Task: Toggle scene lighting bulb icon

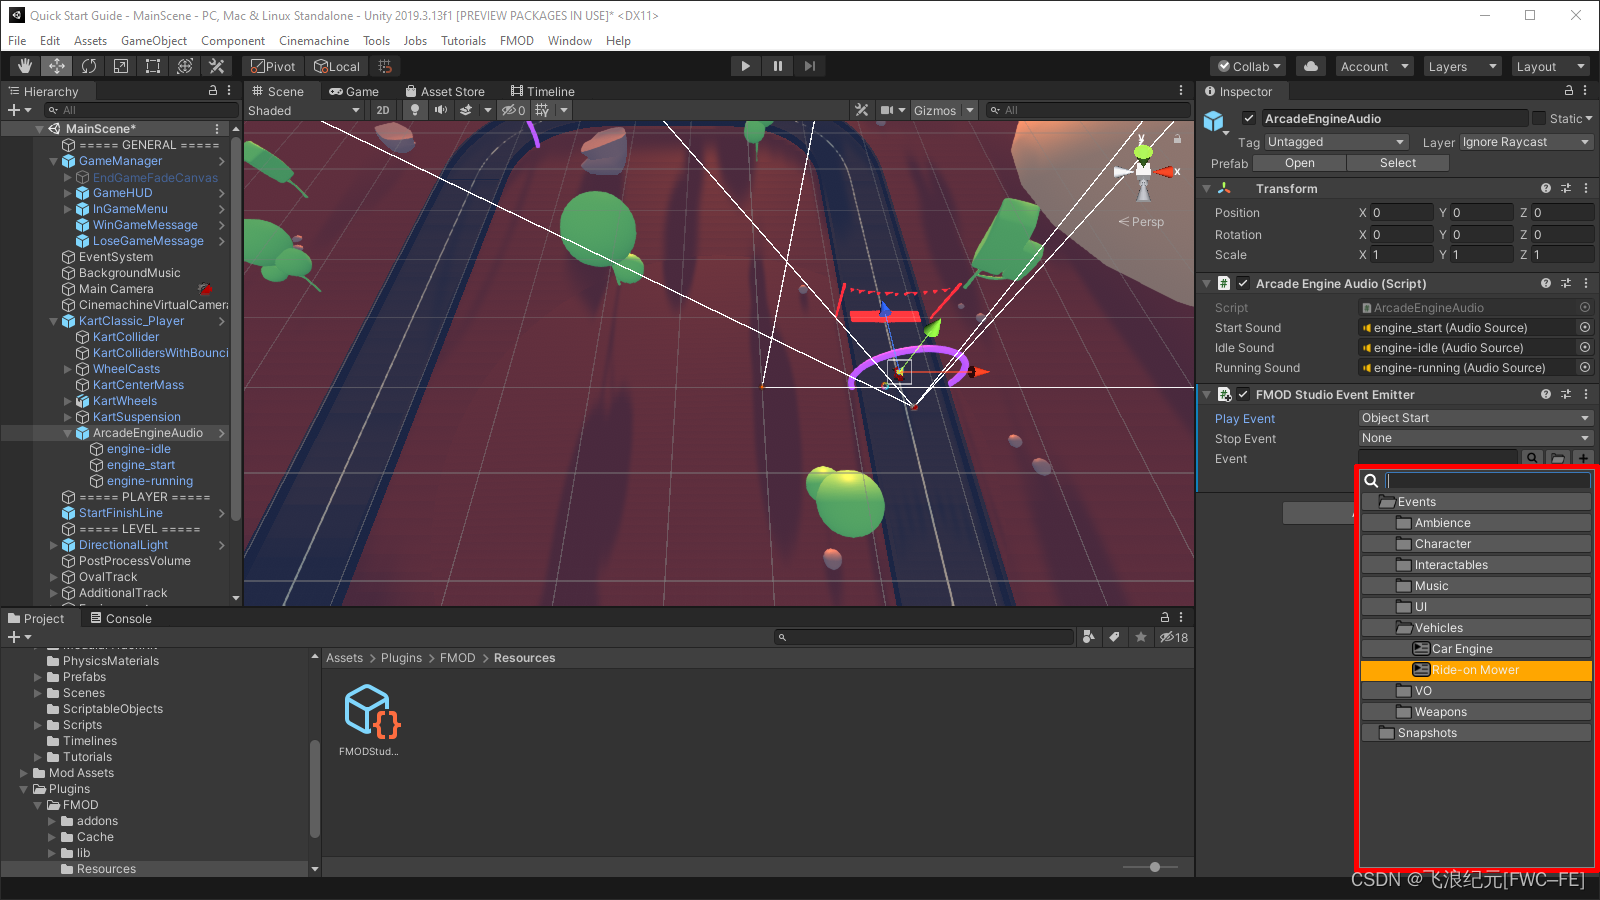Action: [x=415, y=110]
